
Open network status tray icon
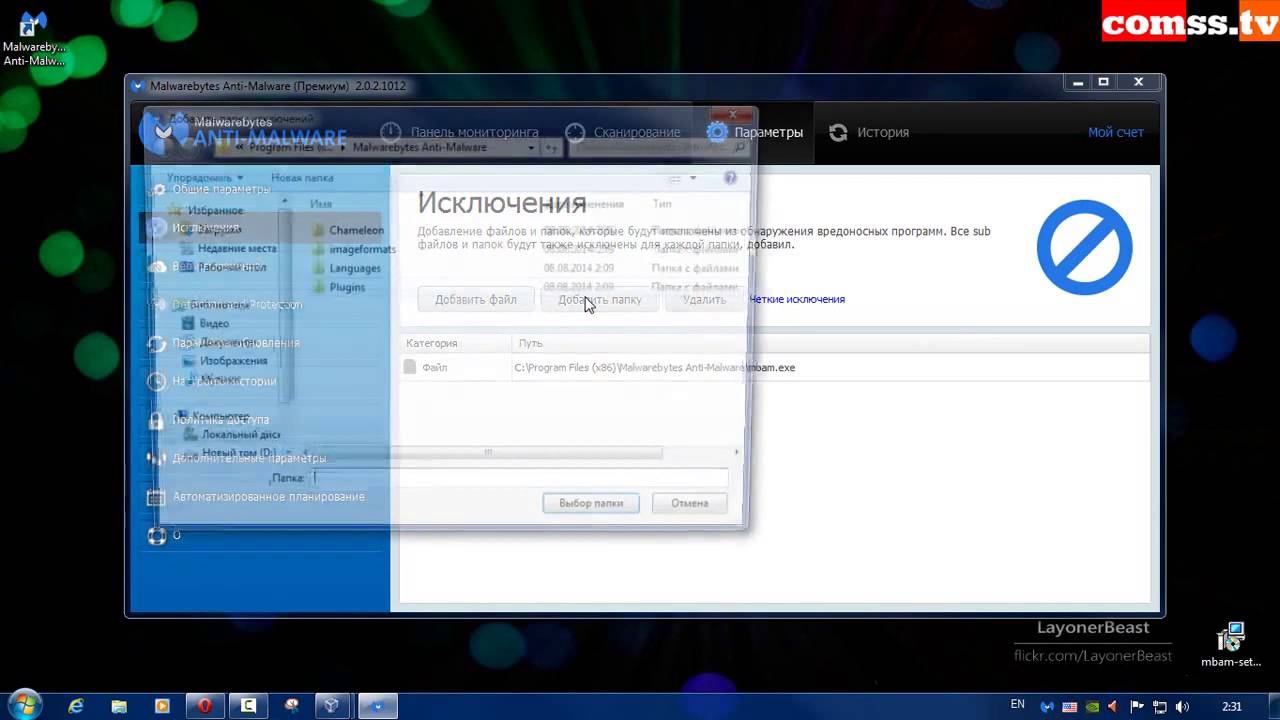tap(1159, 707)
